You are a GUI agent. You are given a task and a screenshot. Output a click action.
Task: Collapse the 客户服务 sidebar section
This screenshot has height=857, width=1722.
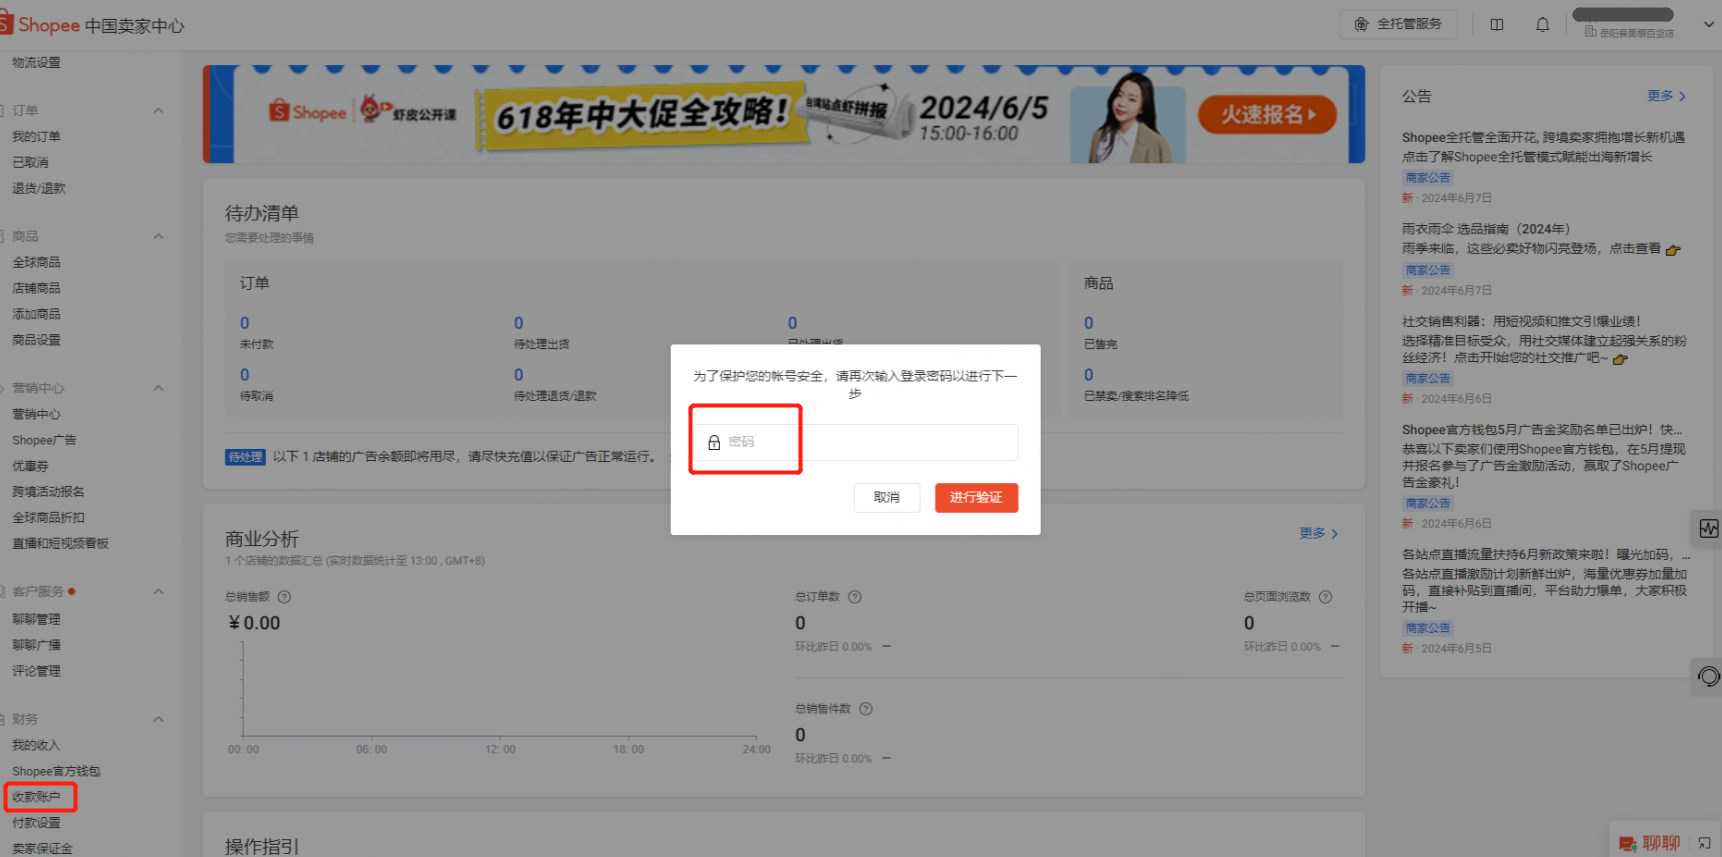[x=158, y=592]
